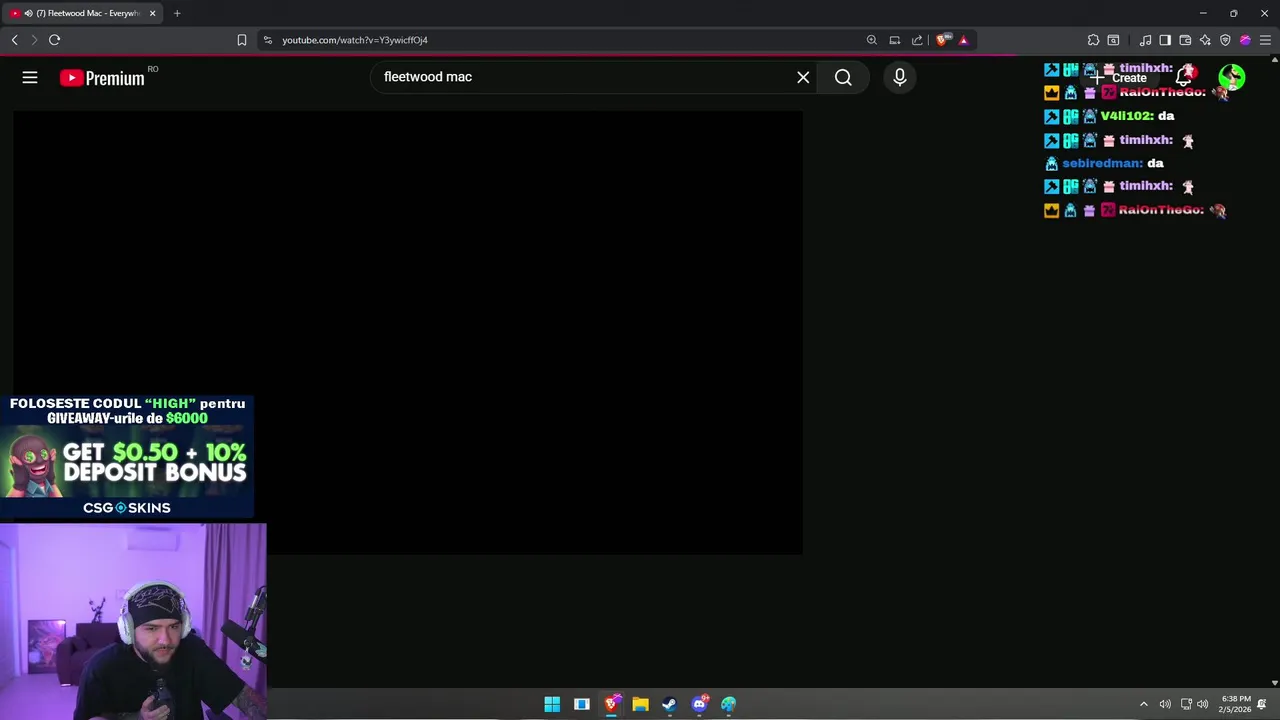Open the browser extensions puzzle icon
Image resolution: width=1280 pixels, height=720 pixels.
point(1093,40)
